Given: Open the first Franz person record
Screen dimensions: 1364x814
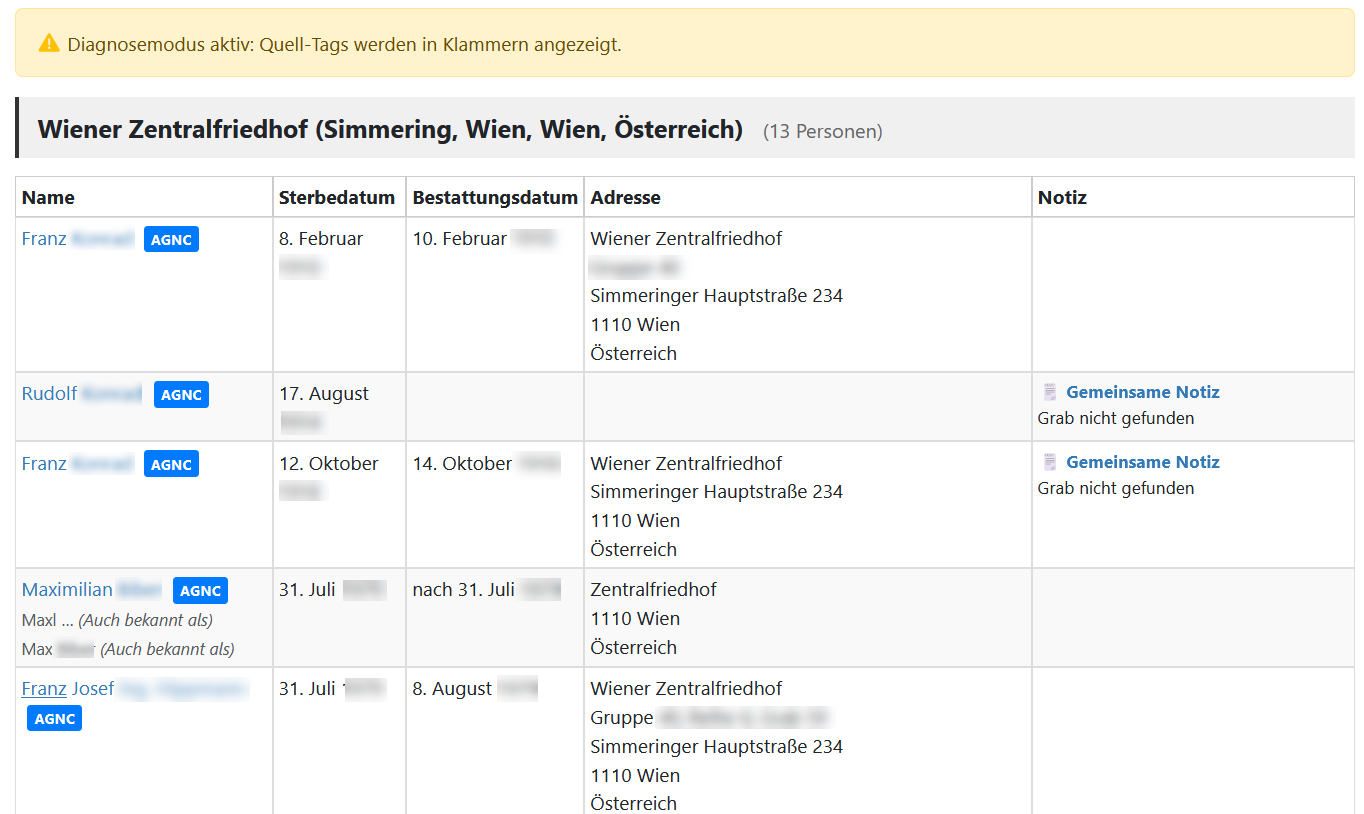Looking at the screenshot, I should pyautogui.click(x=43, y=238).
